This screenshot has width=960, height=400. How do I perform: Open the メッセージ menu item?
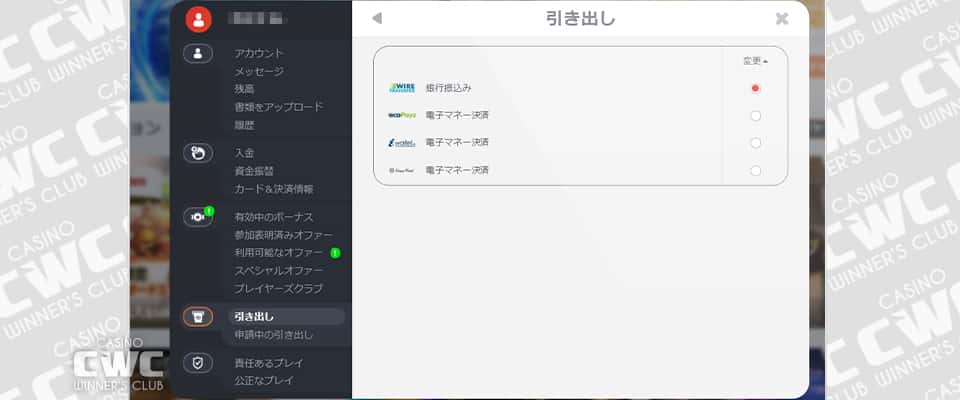click(x=259, y=71)
